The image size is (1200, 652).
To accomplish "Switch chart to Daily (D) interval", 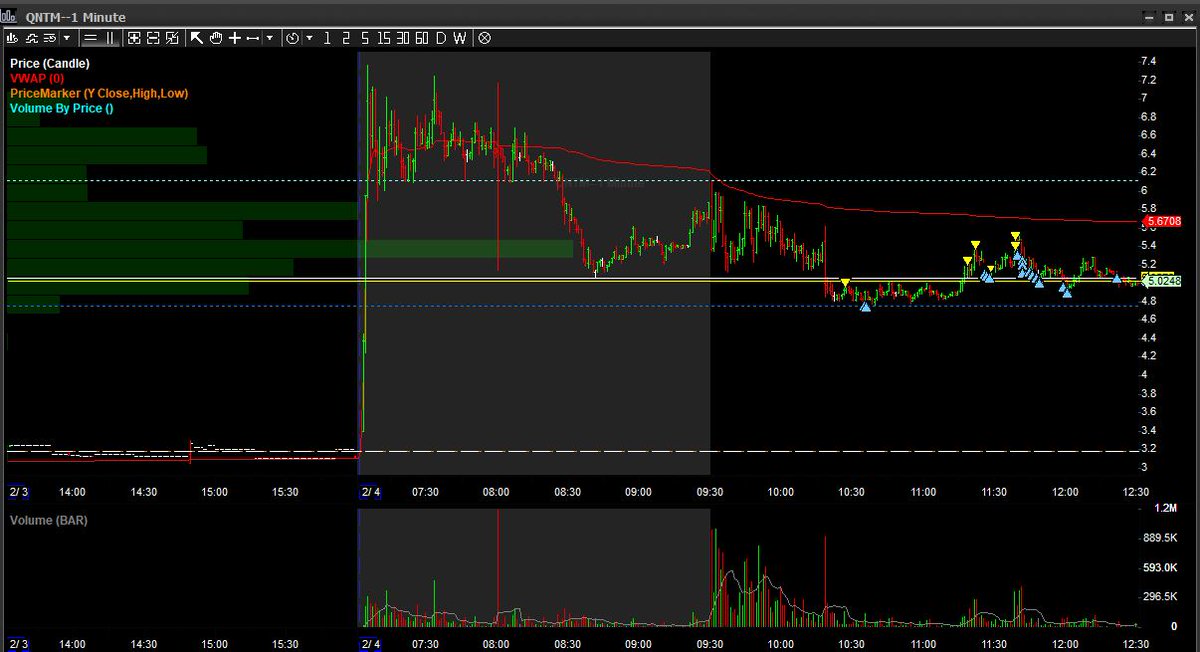I will click(x=441, y=38).
